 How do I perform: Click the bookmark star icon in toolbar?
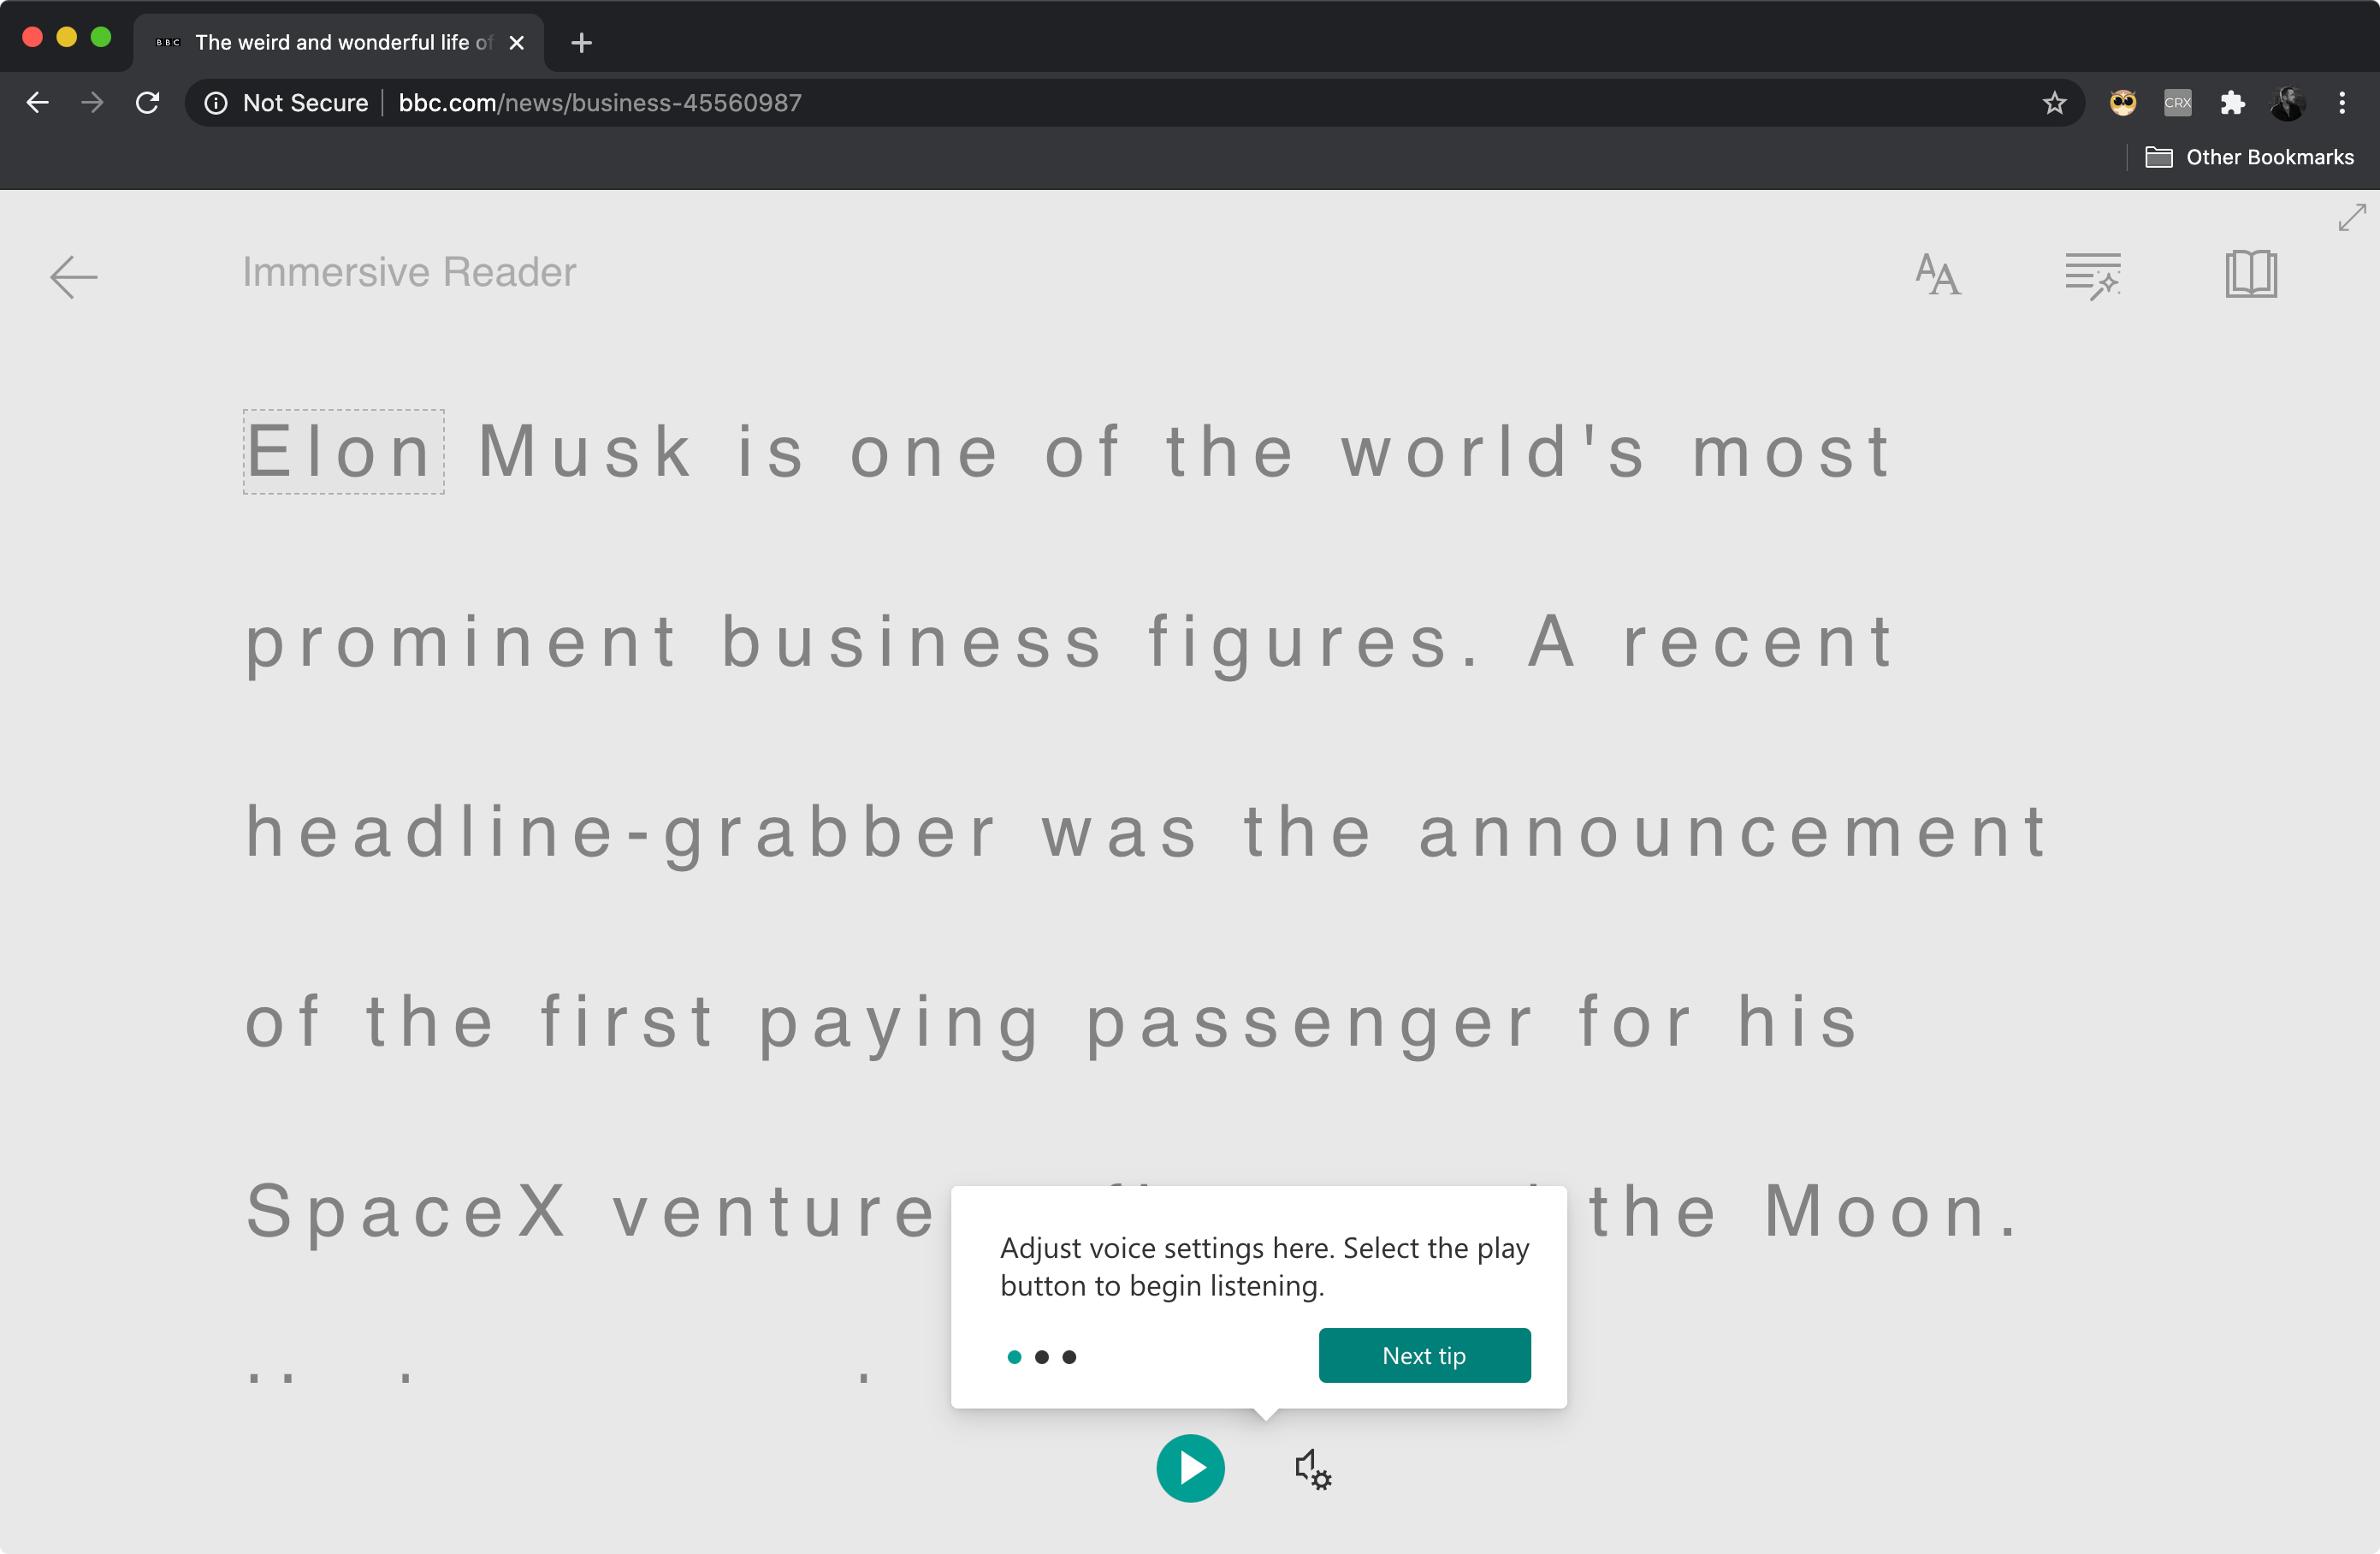pos(2054,103)
